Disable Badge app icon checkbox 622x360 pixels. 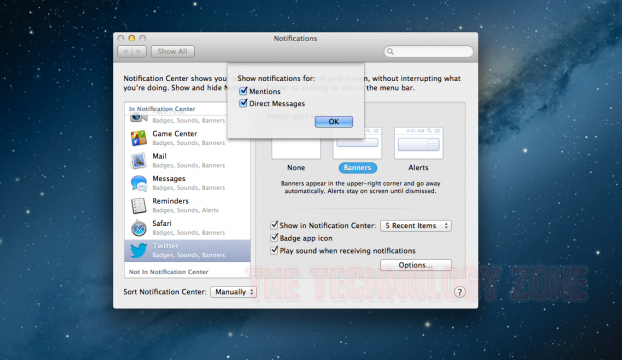274,238
